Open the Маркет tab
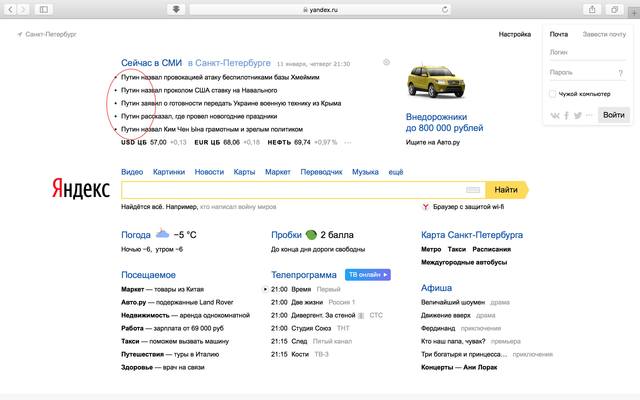The width and height of the screenshot is (640, 400). pyautogui.click(x=278, y=172)
